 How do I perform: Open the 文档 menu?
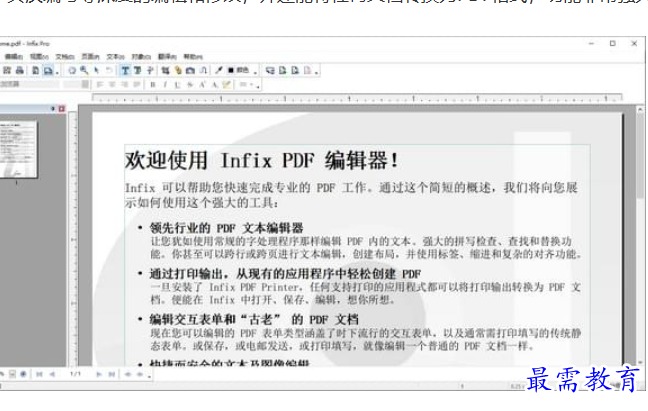tap(65, 57)
